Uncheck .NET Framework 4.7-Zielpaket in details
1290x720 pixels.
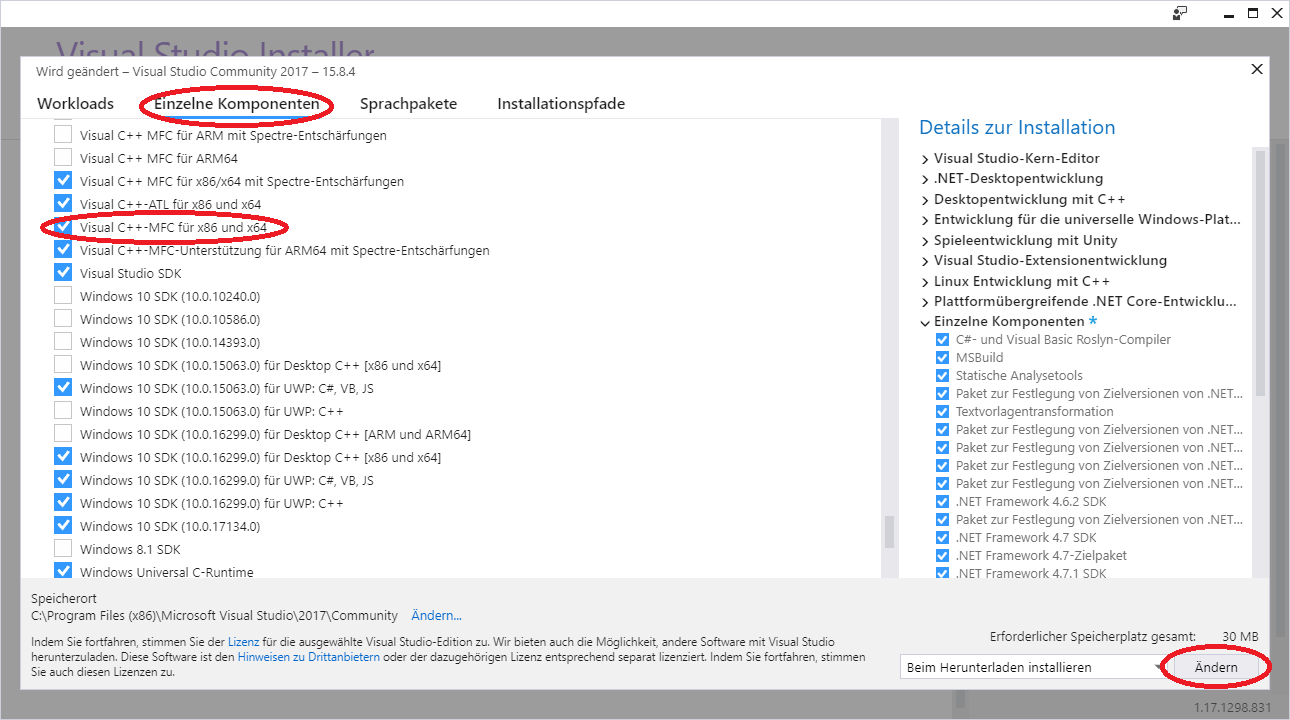(942, 556)
